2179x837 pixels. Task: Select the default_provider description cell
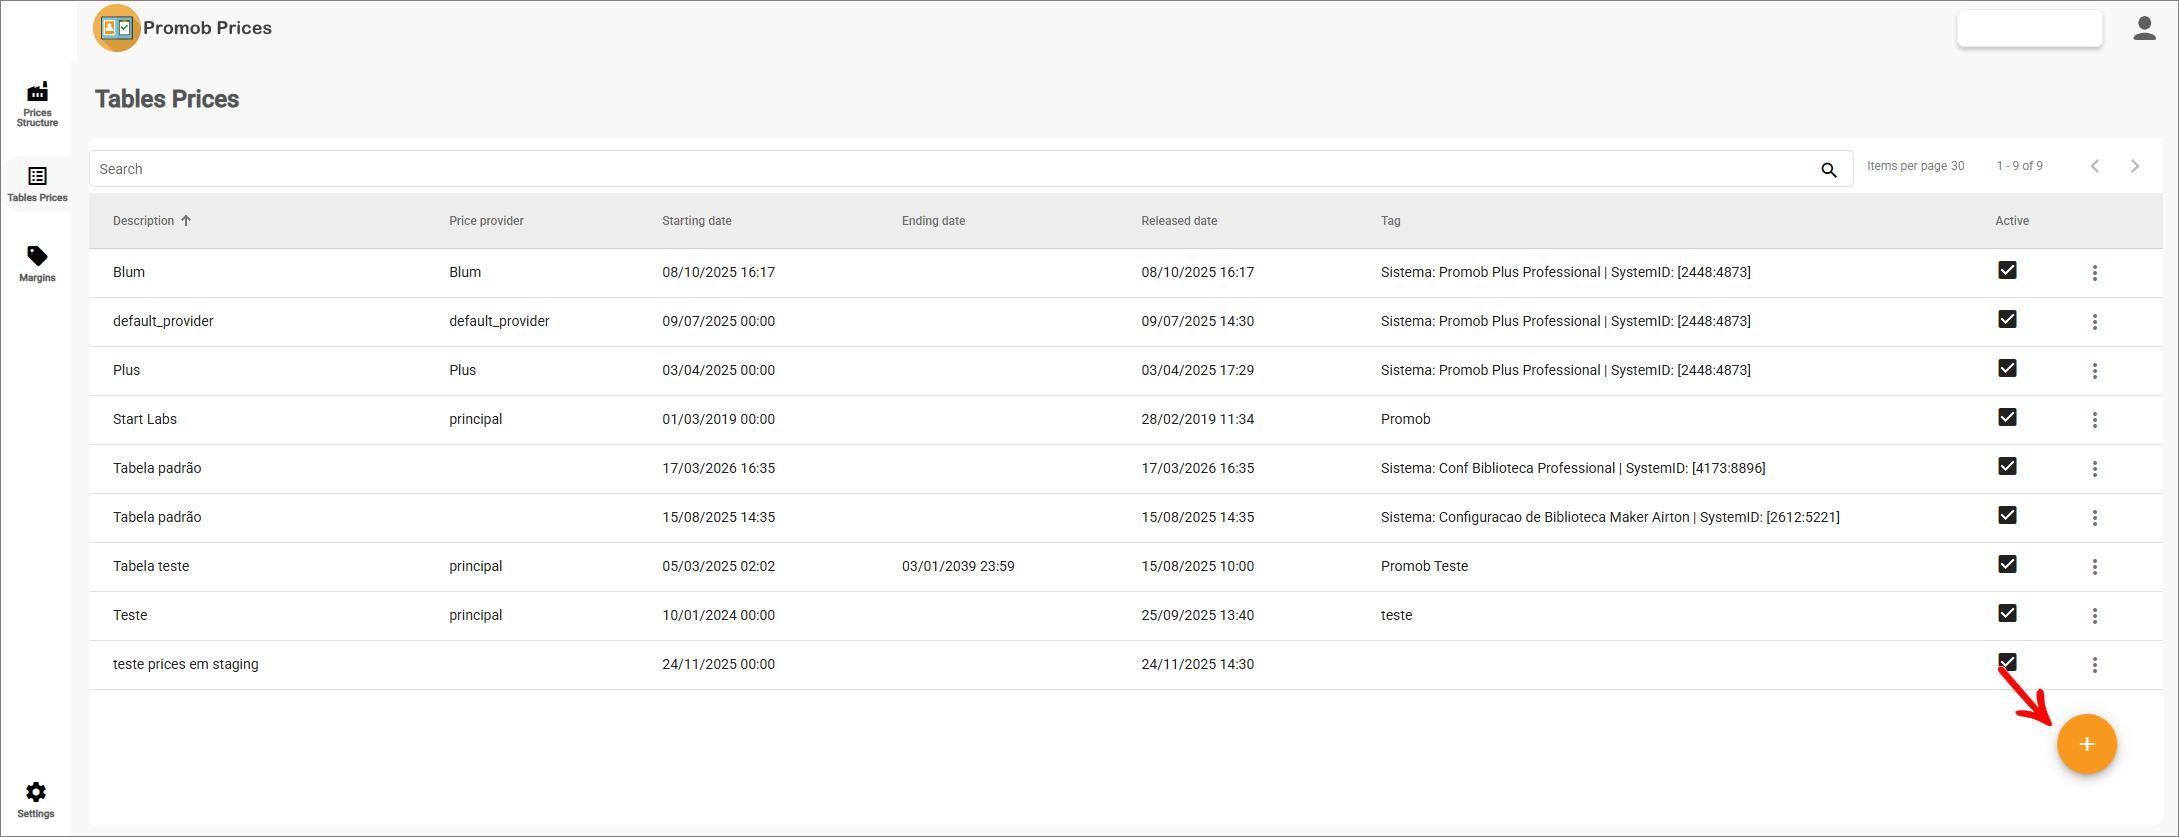[163, 321]
